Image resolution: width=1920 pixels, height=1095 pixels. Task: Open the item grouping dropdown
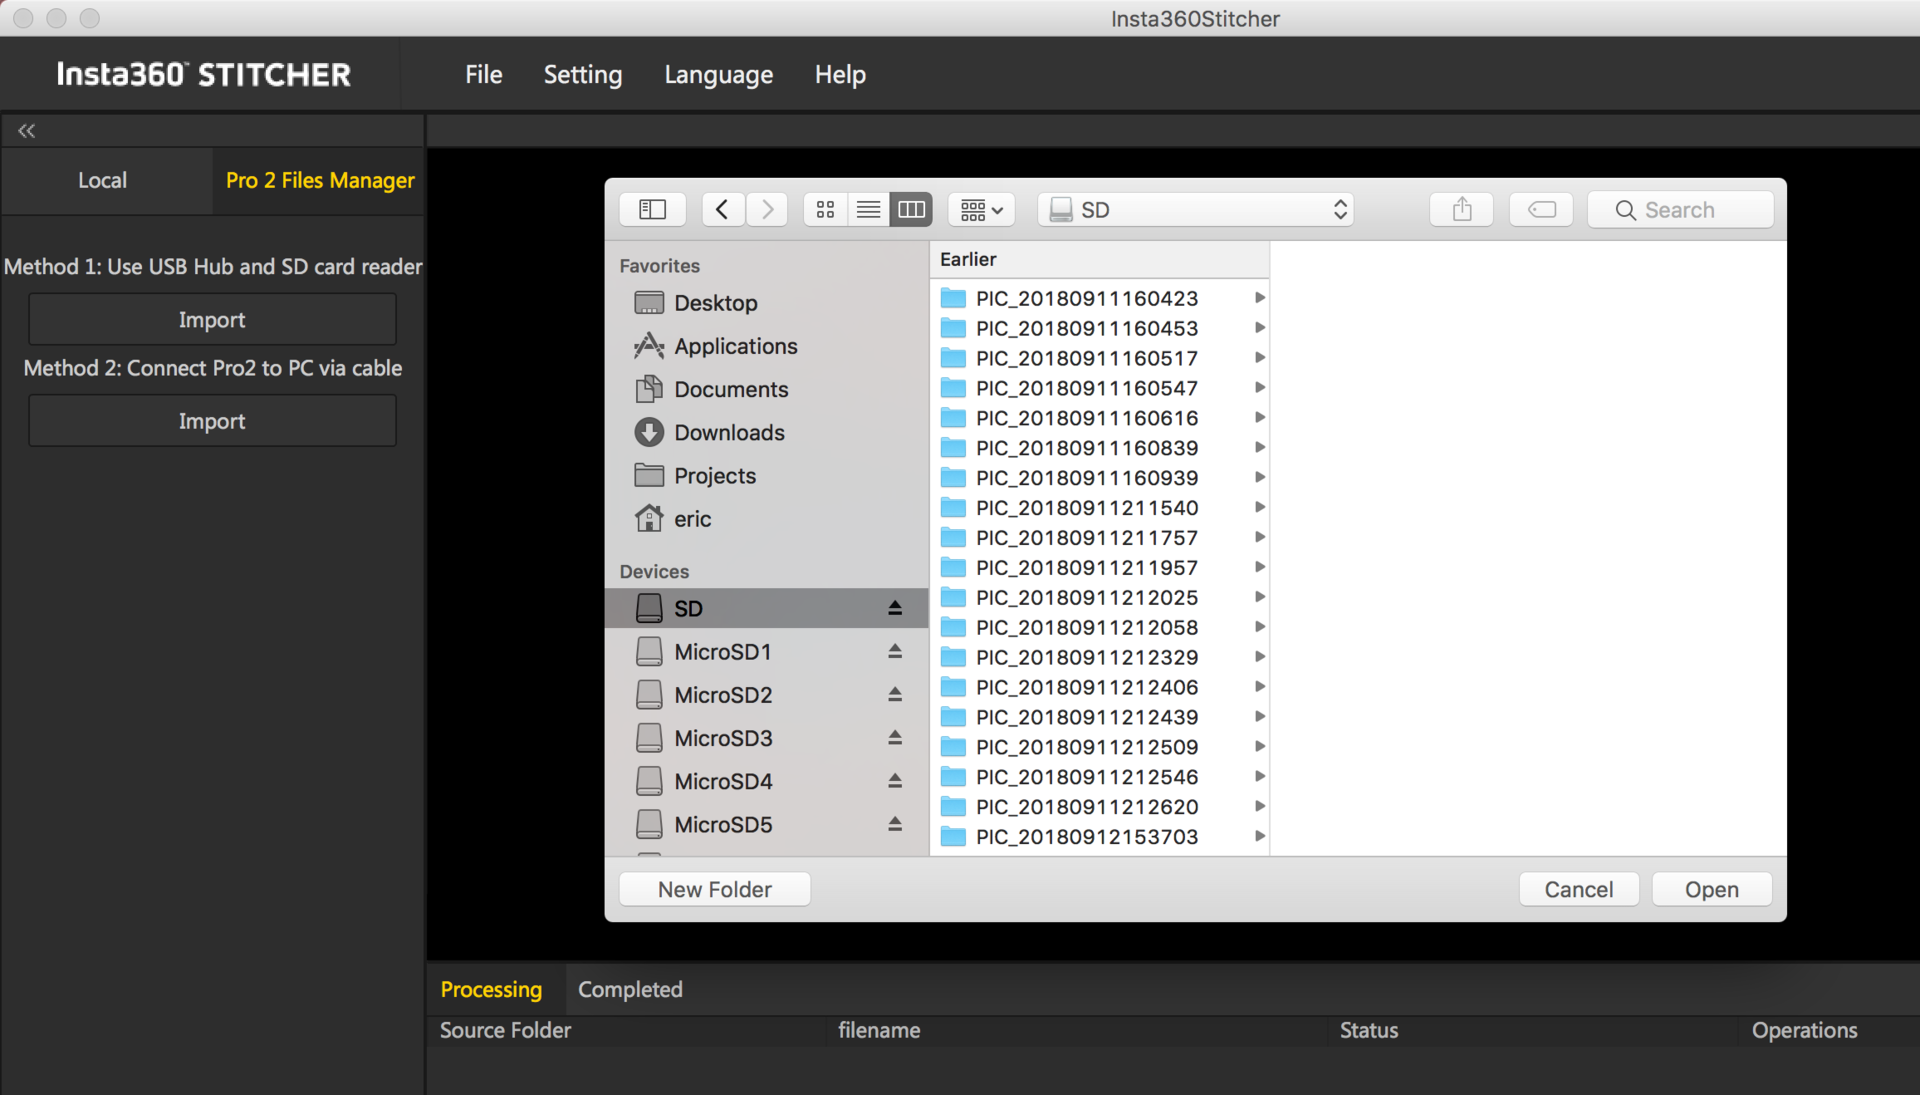[x=981, y=210]
